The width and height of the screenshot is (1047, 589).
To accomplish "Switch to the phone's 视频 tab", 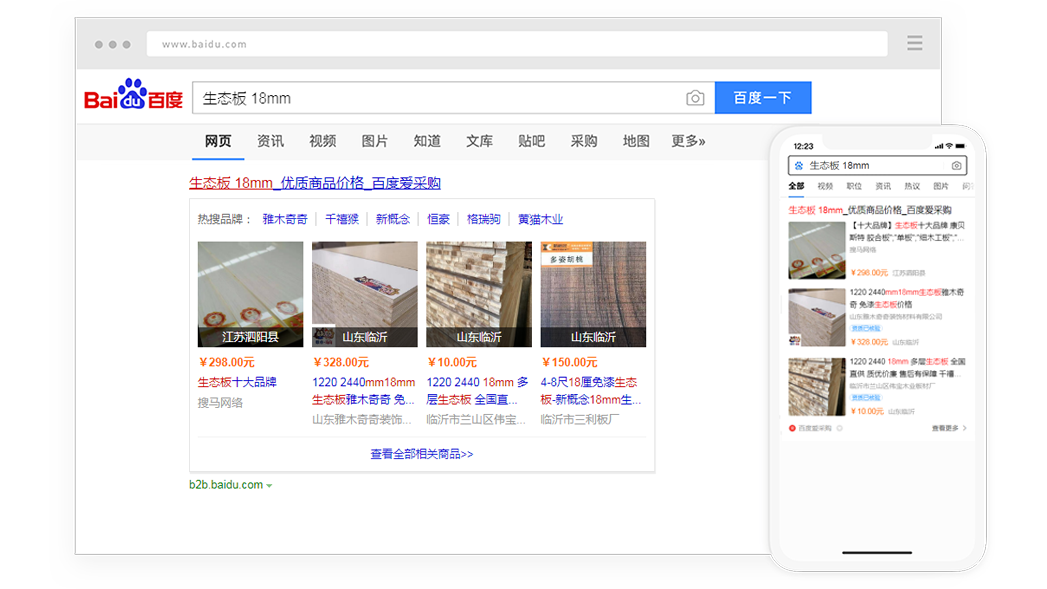I will [825, 186].
